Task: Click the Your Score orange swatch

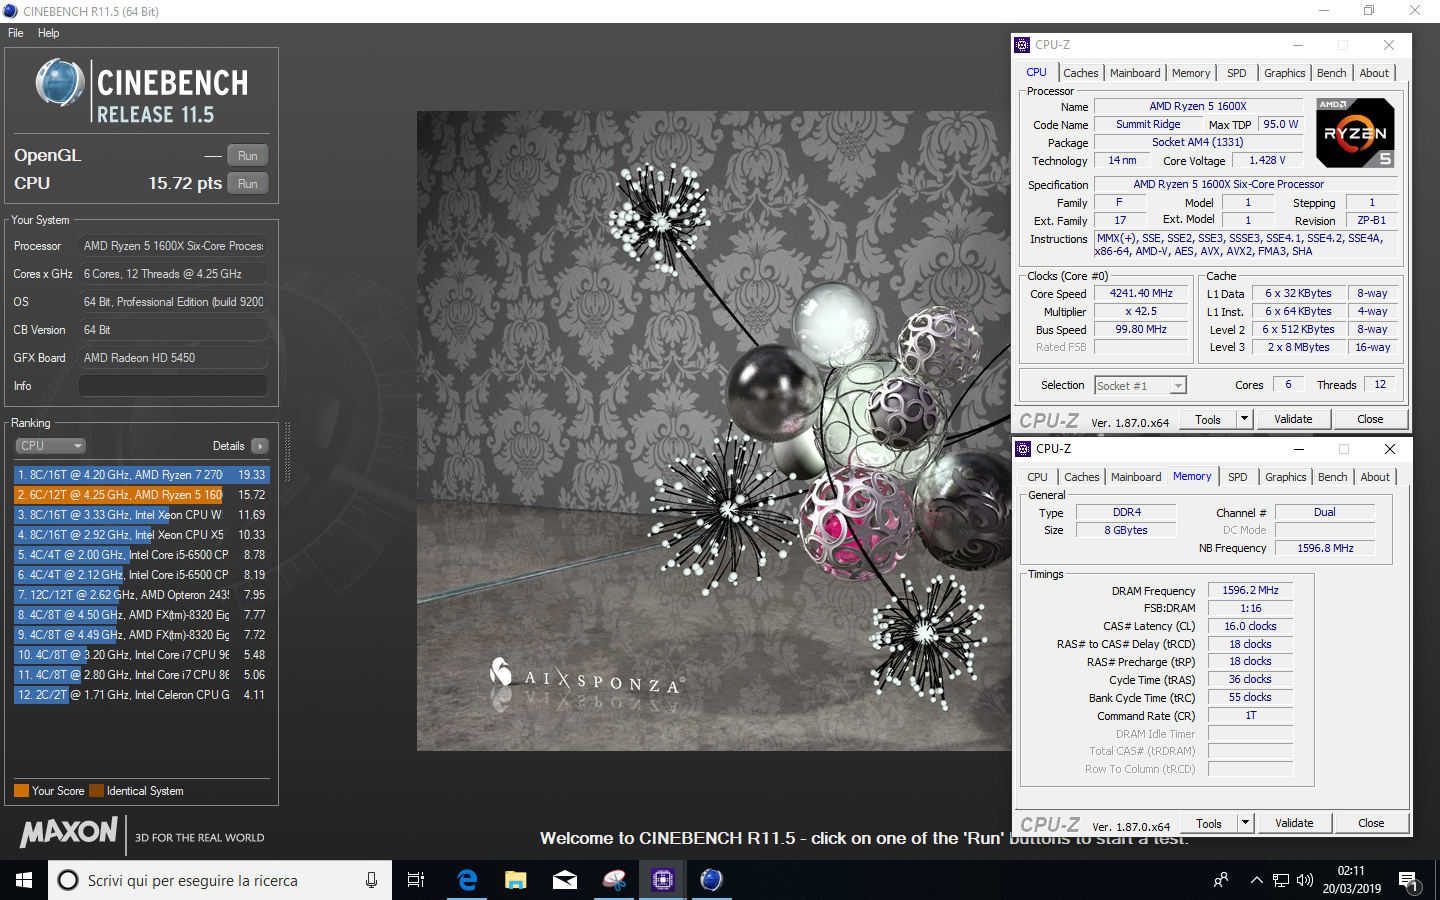Action: [x=21, y=791]
